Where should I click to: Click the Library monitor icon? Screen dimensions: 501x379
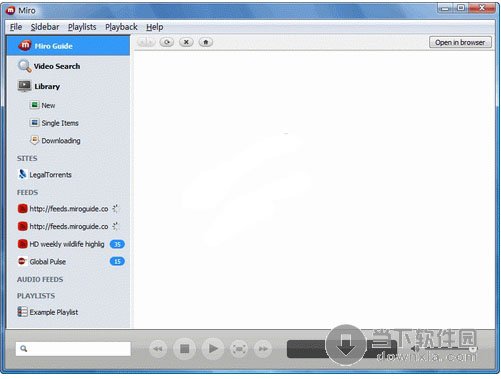pyautogui.click(x=24, y=86)
